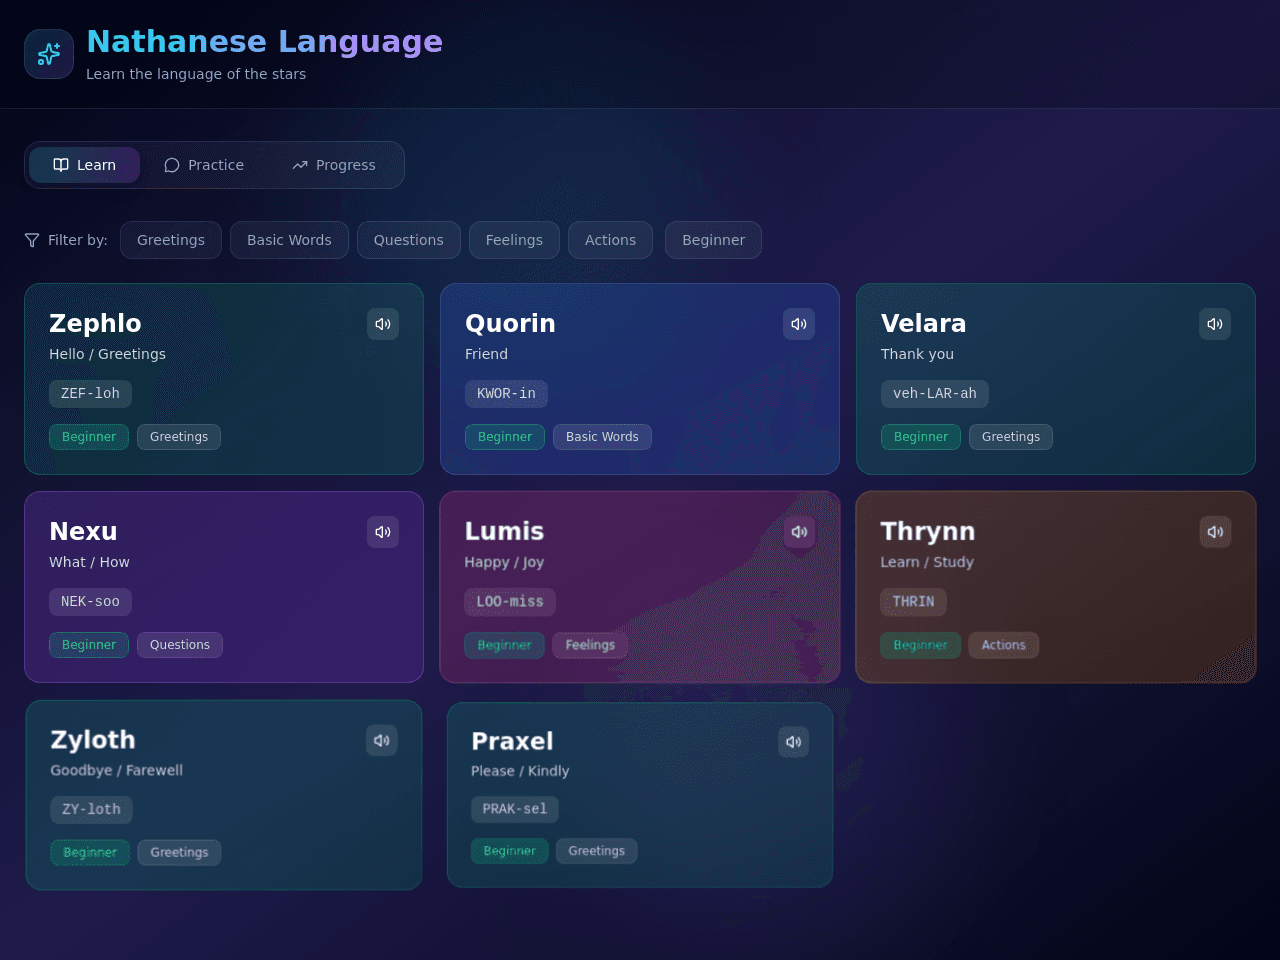Open the Zyloth word card
The width and height of the screenshot is (1280, 960).
tap(224, 795)
